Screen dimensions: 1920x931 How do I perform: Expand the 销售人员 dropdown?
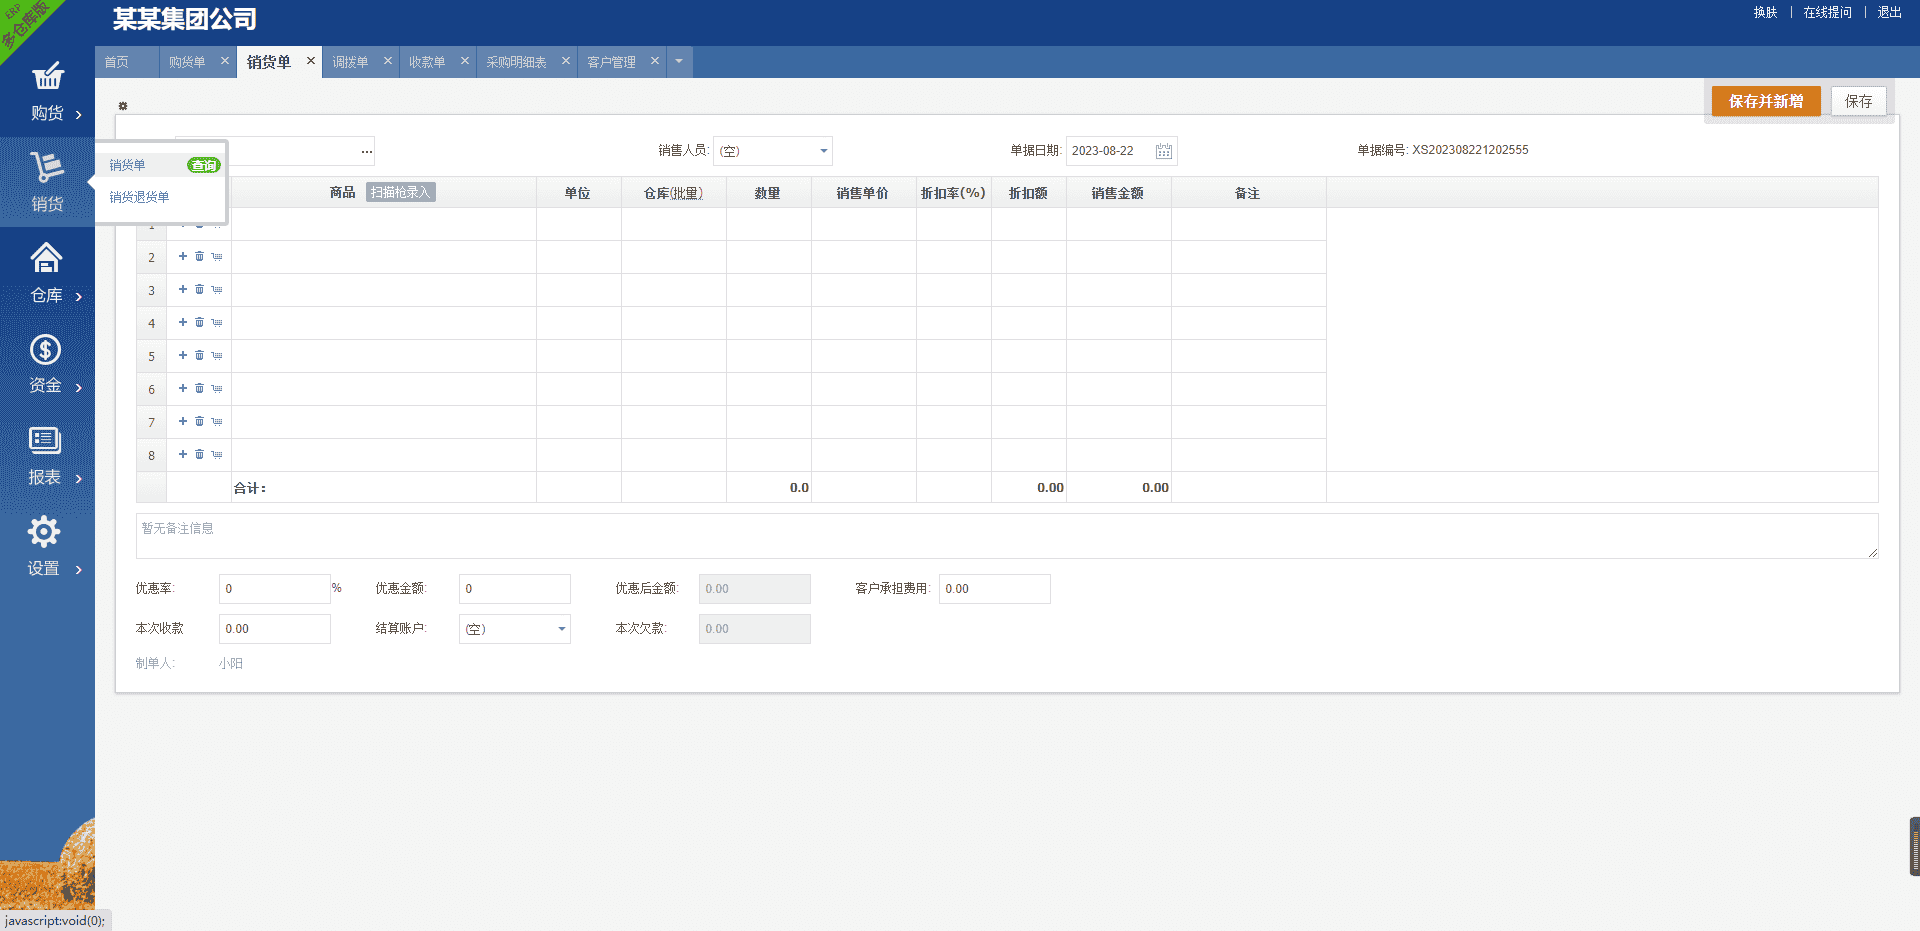822,150
